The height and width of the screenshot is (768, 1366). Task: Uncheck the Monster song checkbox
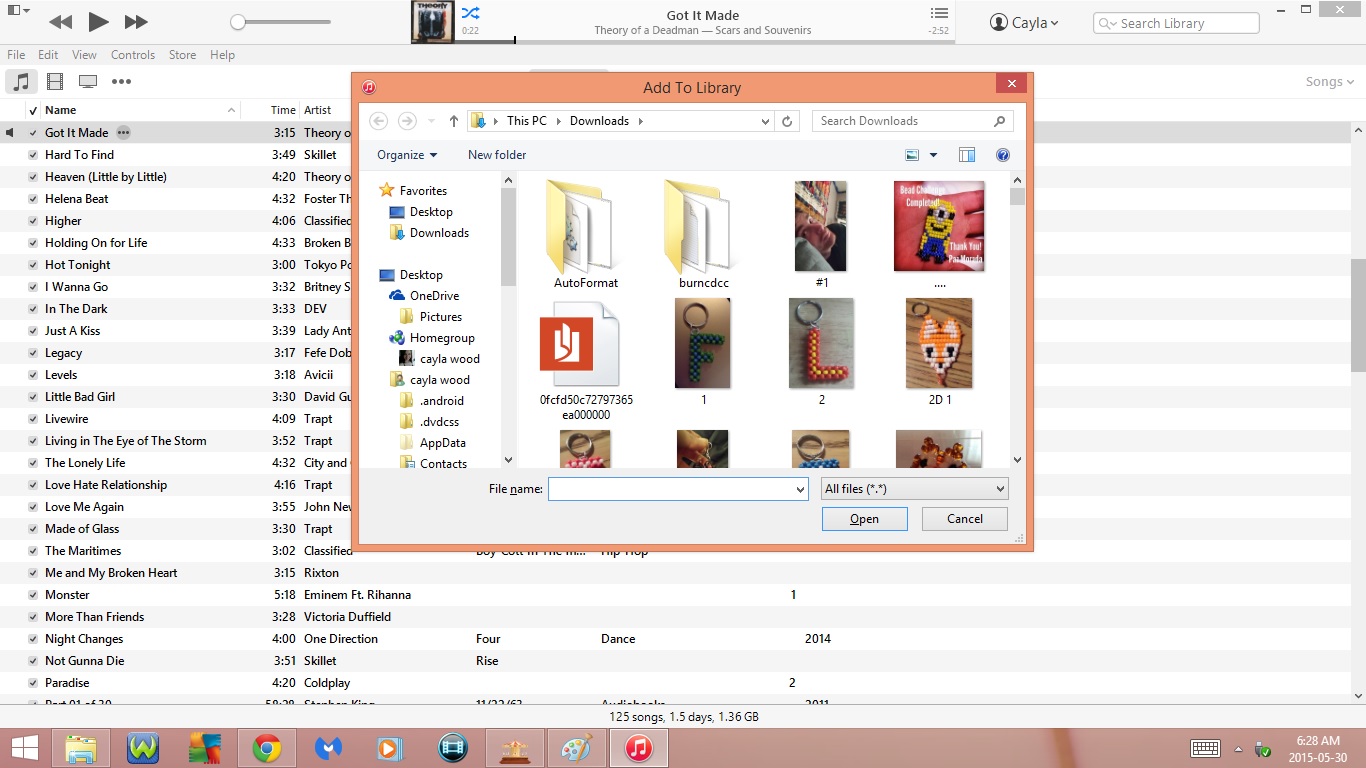(x=33, y=595)
